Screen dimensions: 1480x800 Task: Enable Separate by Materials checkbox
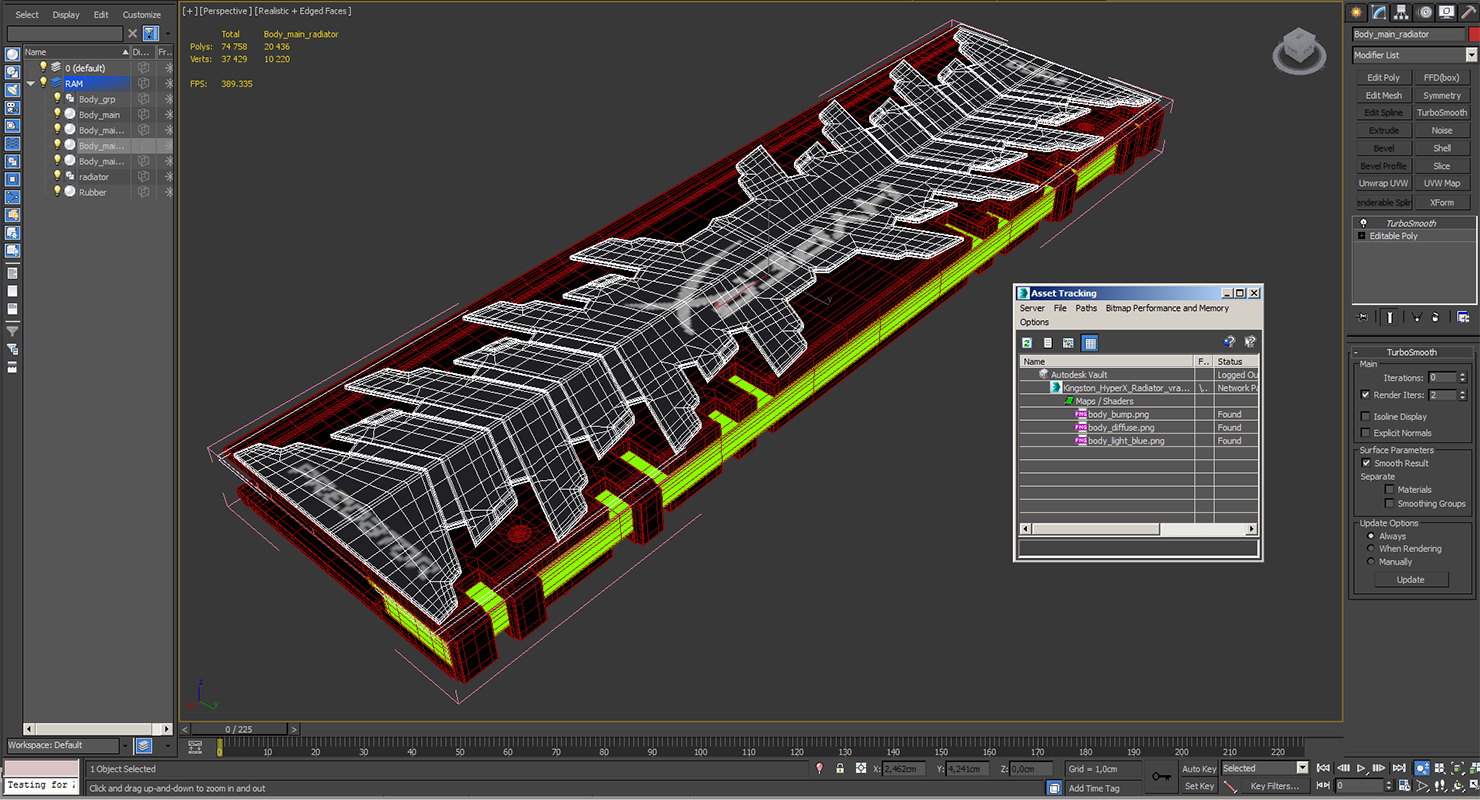click(1389, 490)
